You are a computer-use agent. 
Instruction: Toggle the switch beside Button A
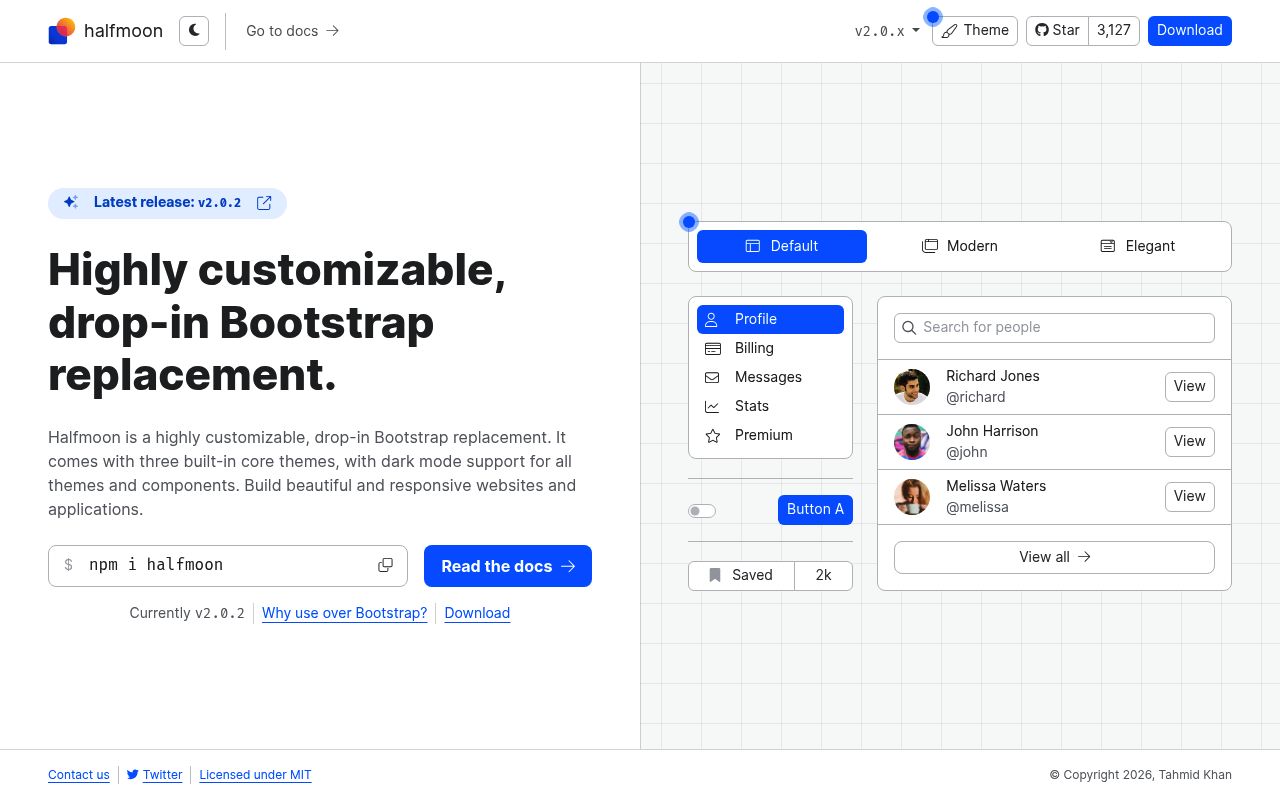point(702,511)
